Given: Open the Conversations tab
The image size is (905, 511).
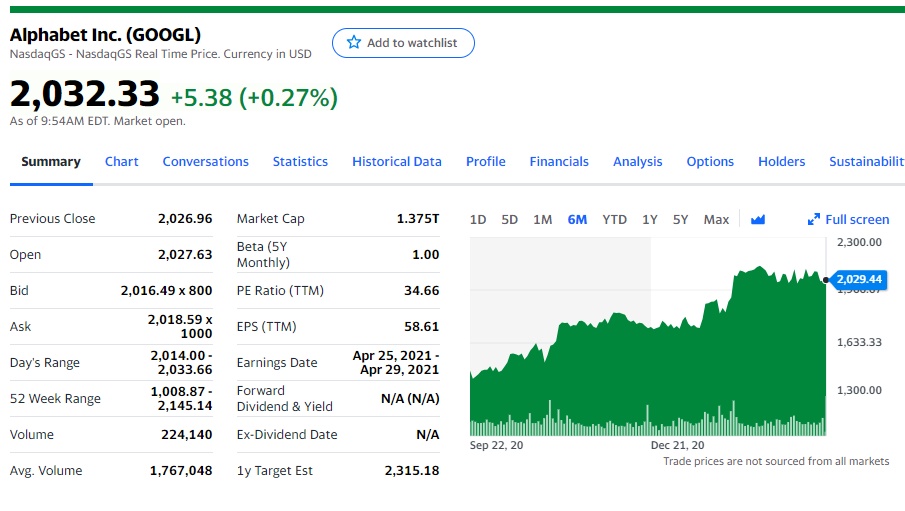Looking at the screenshot, I should coord(205,162).
